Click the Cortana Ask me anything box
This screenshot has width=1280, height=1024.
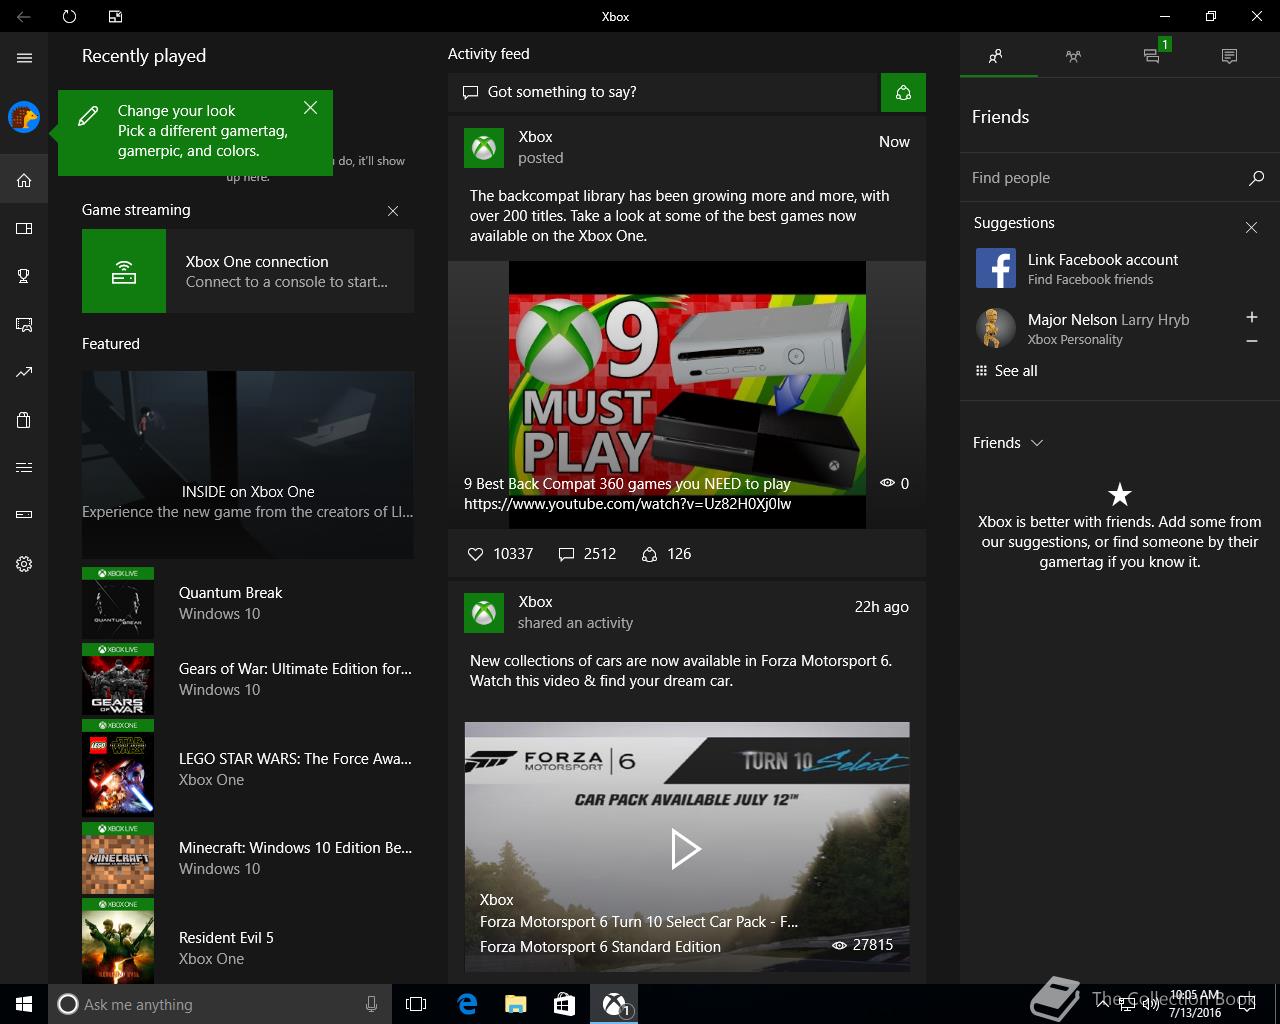pyautogui.click(x=219, y=1004)
